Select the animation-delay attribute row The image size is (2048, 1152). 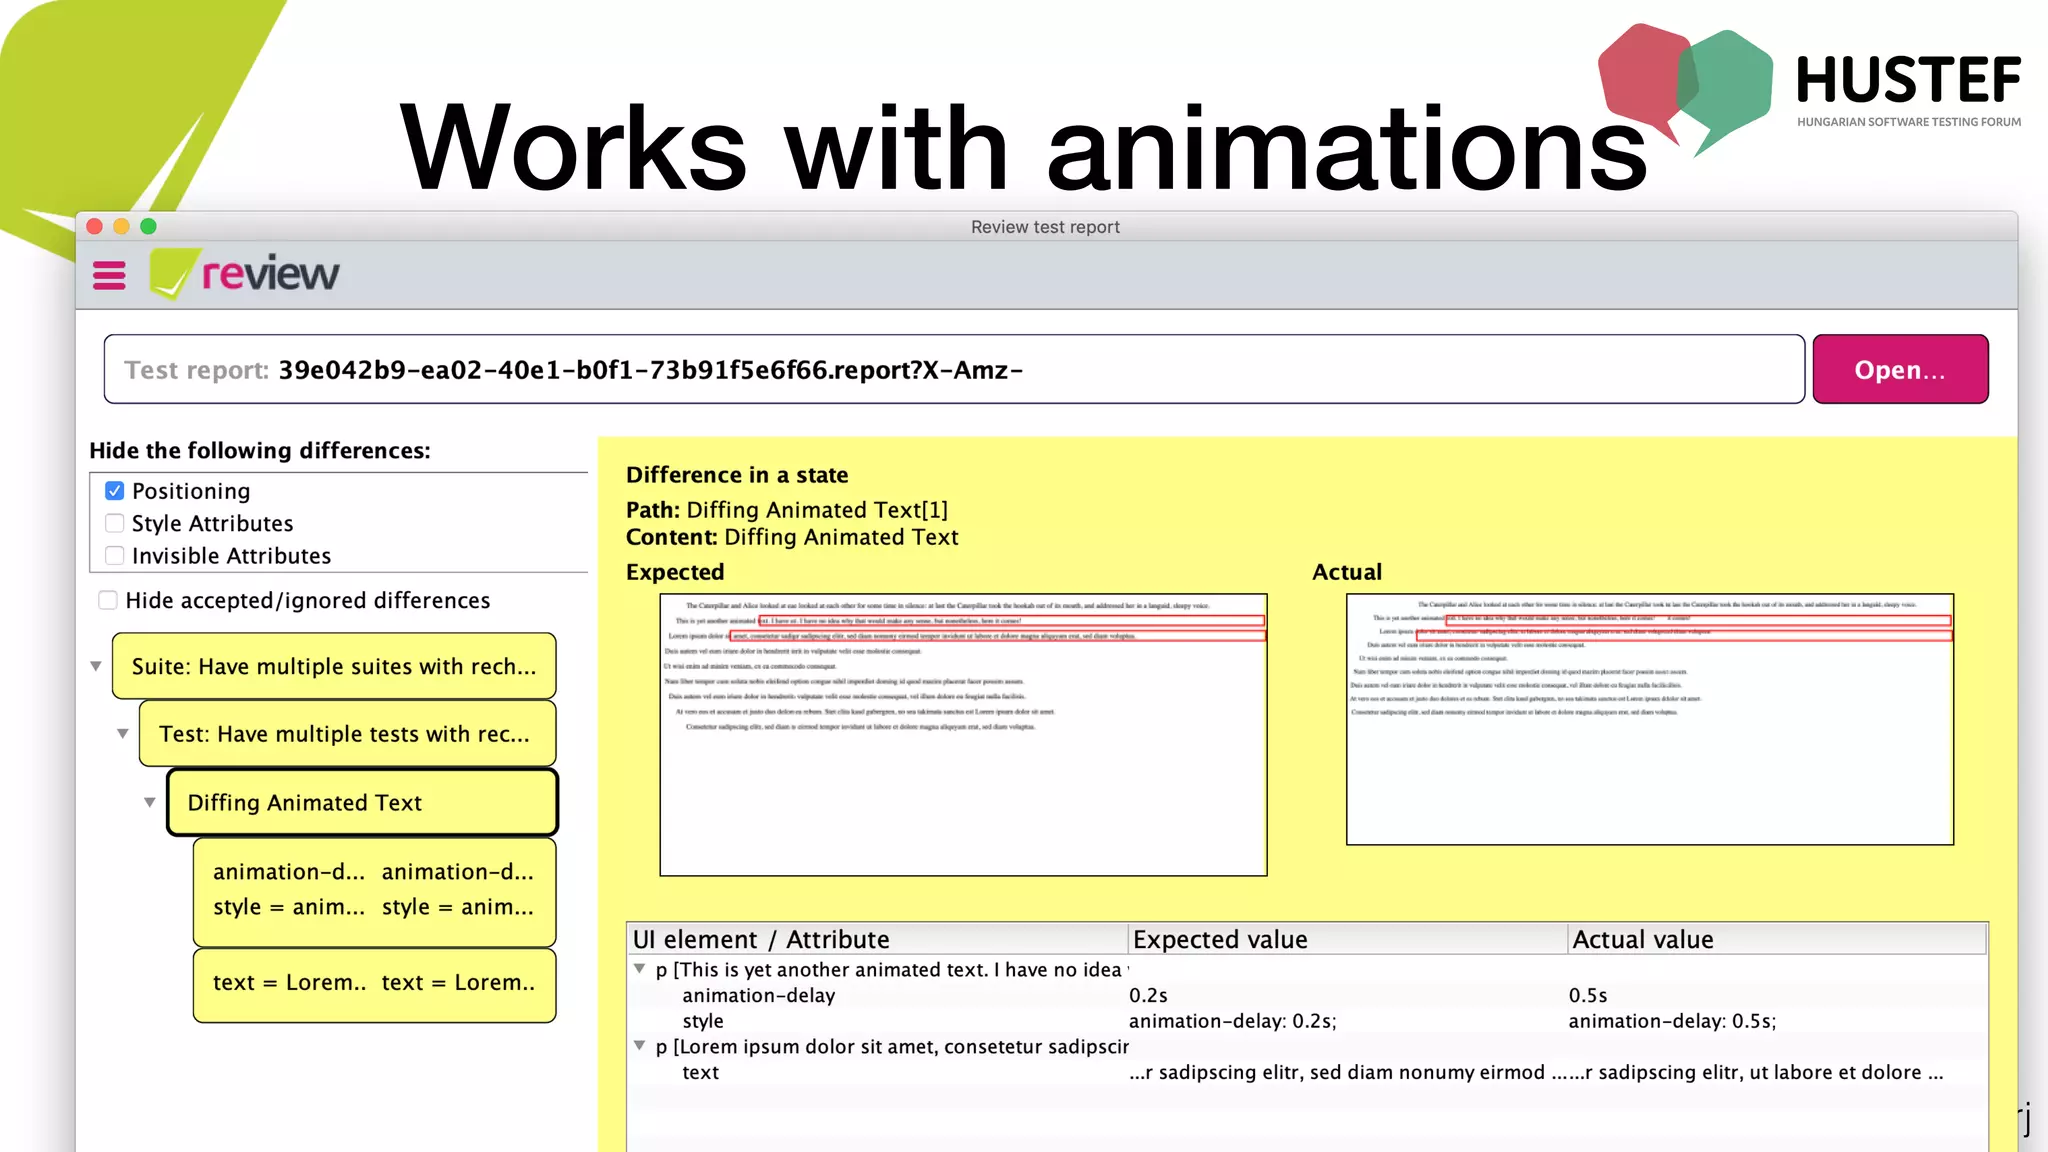click(1306, 995)
